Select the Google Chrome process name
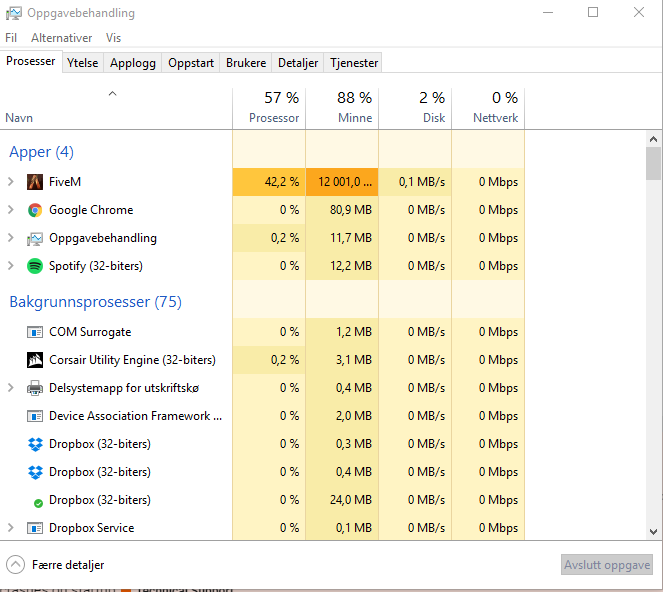Viewport: 663px width, 592px height. 91,210
